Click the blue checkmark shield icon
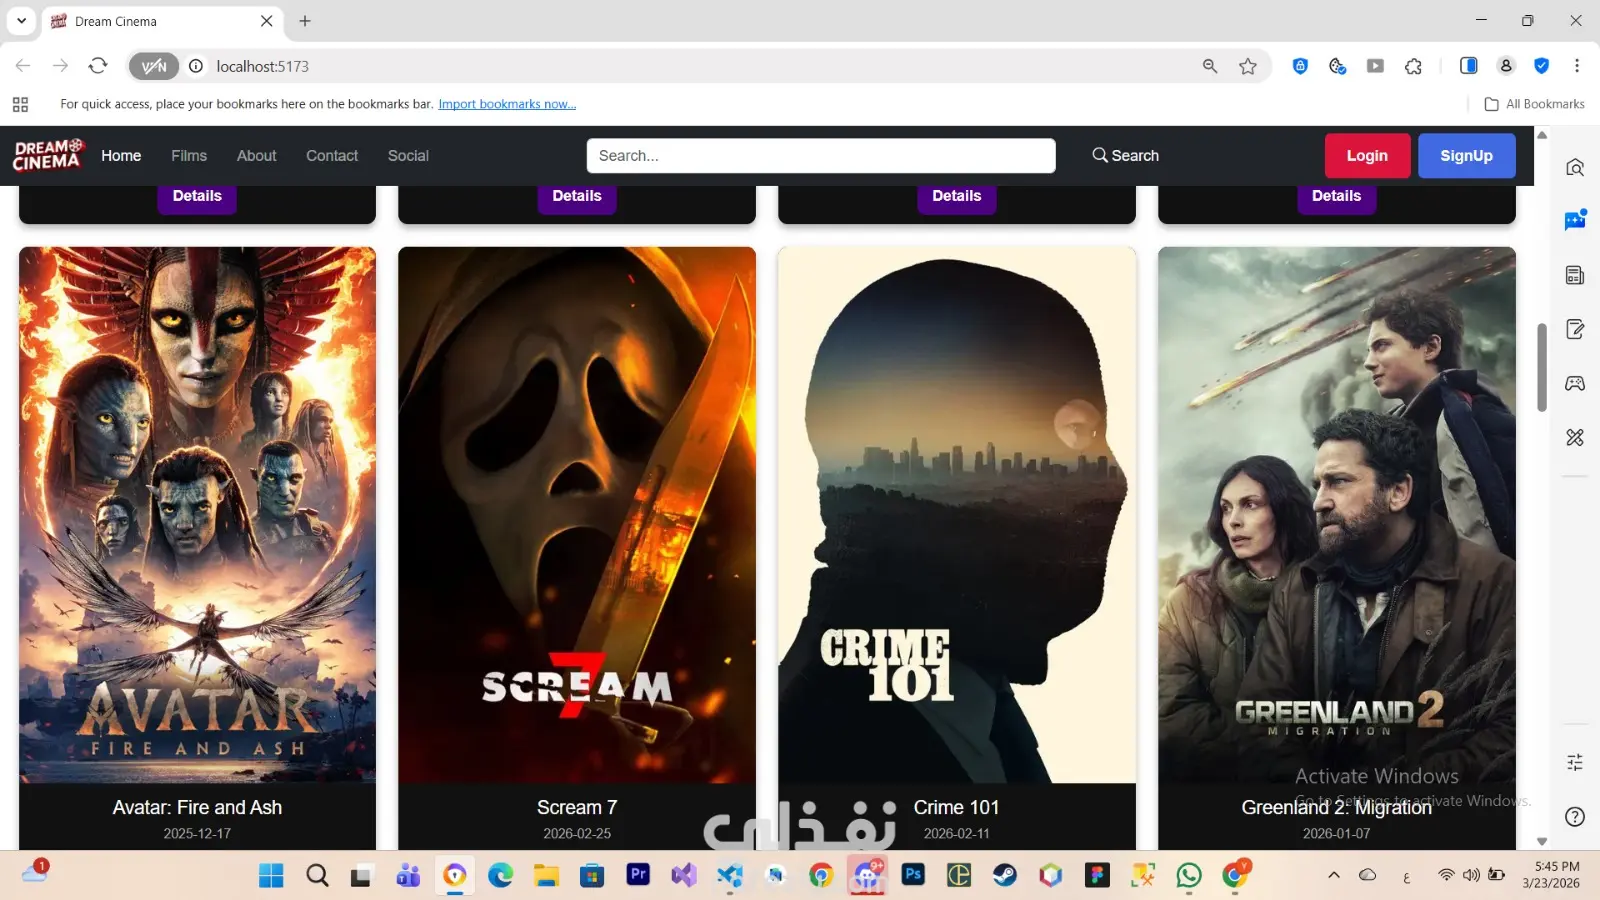Viewport: 1600px width, 900px height. pyautogui.click(x=1542, y=66)
